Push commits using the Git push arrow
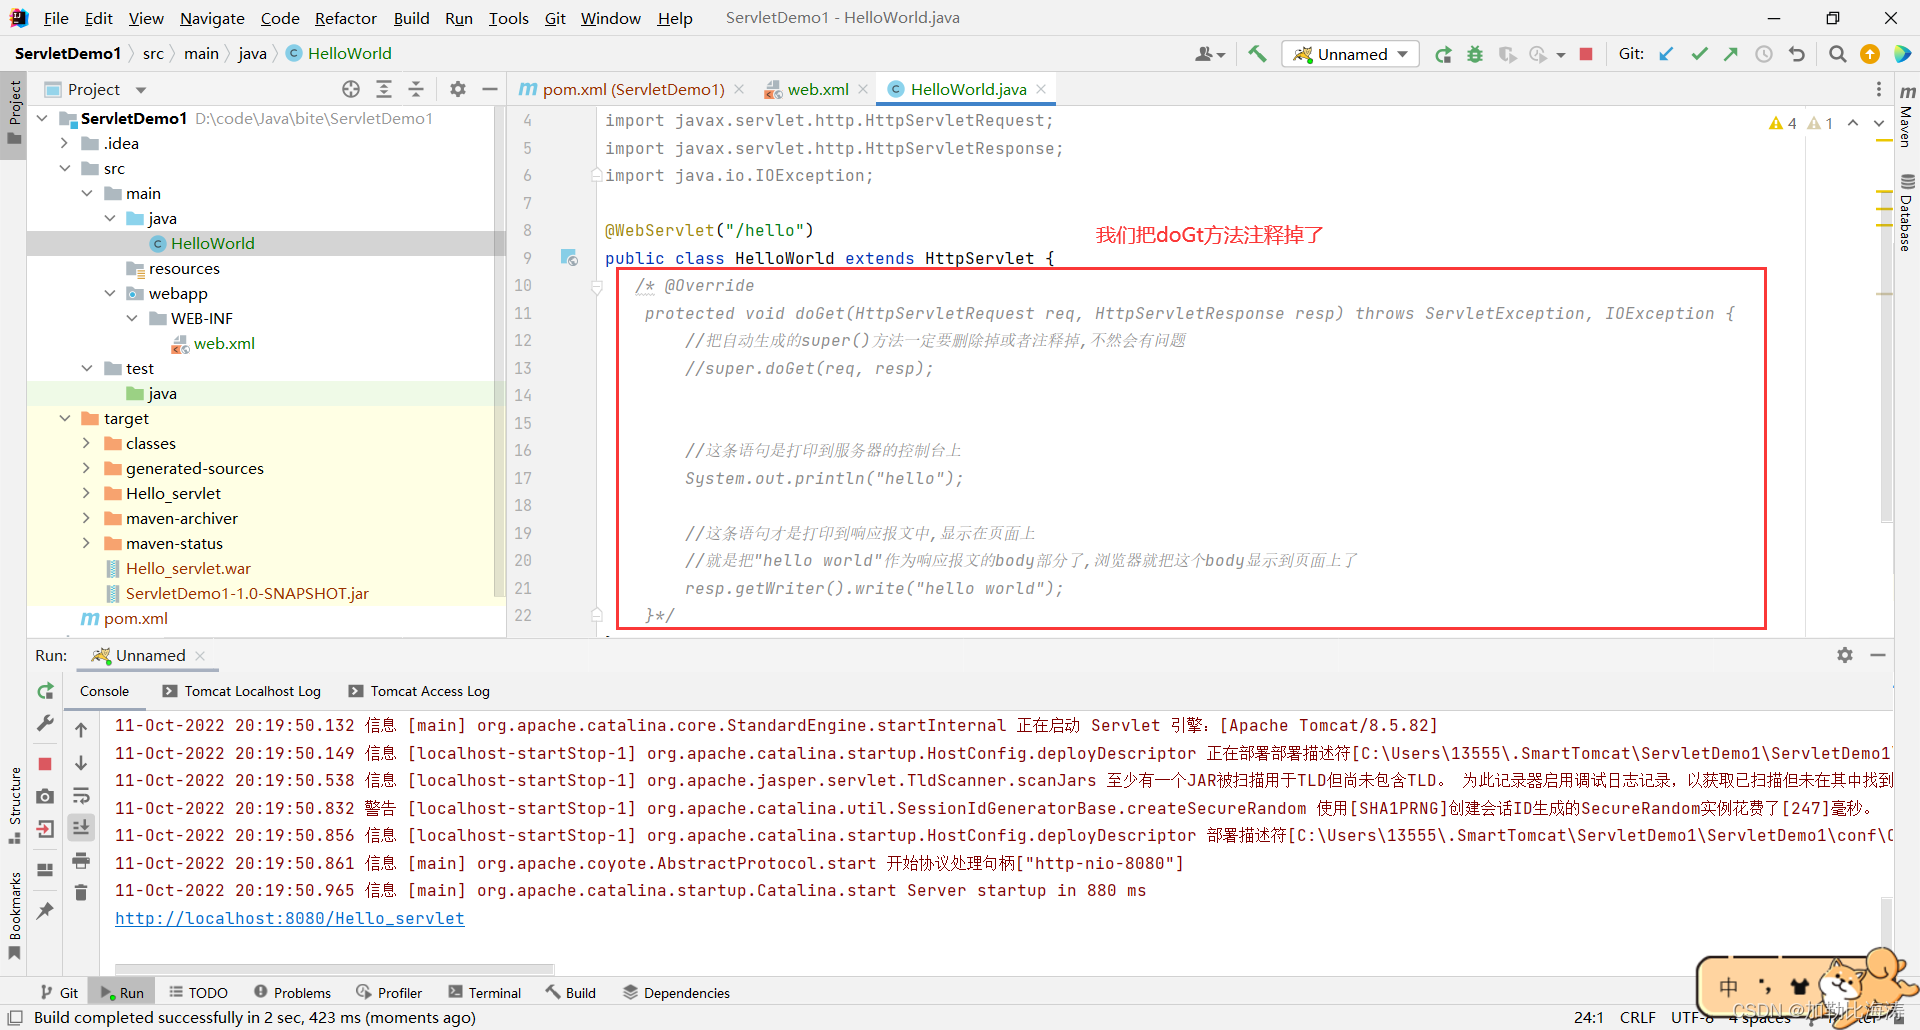Viewport: 1920px width, 1030px height. pyautogui.click(x=1731, y=54)
